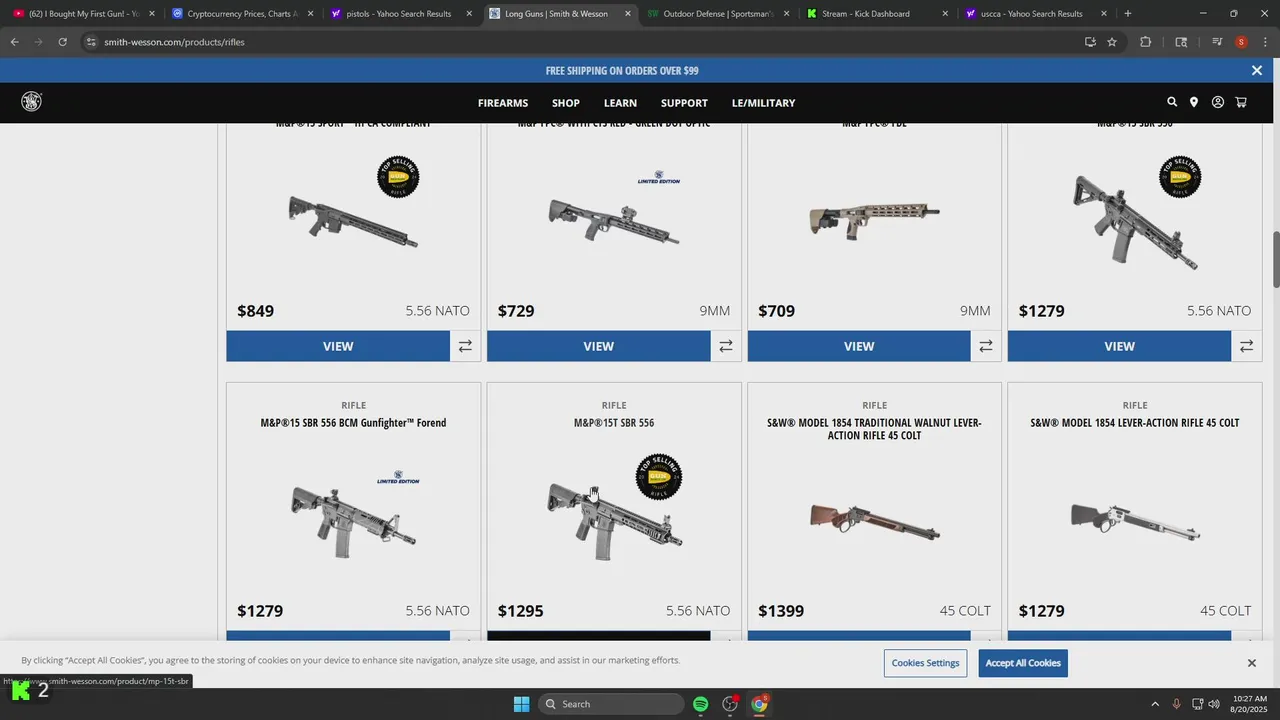Viewport: 1280px width, 720px height.
Task: View the $729 M&P FPC rifle
Action: click(599, 346)
